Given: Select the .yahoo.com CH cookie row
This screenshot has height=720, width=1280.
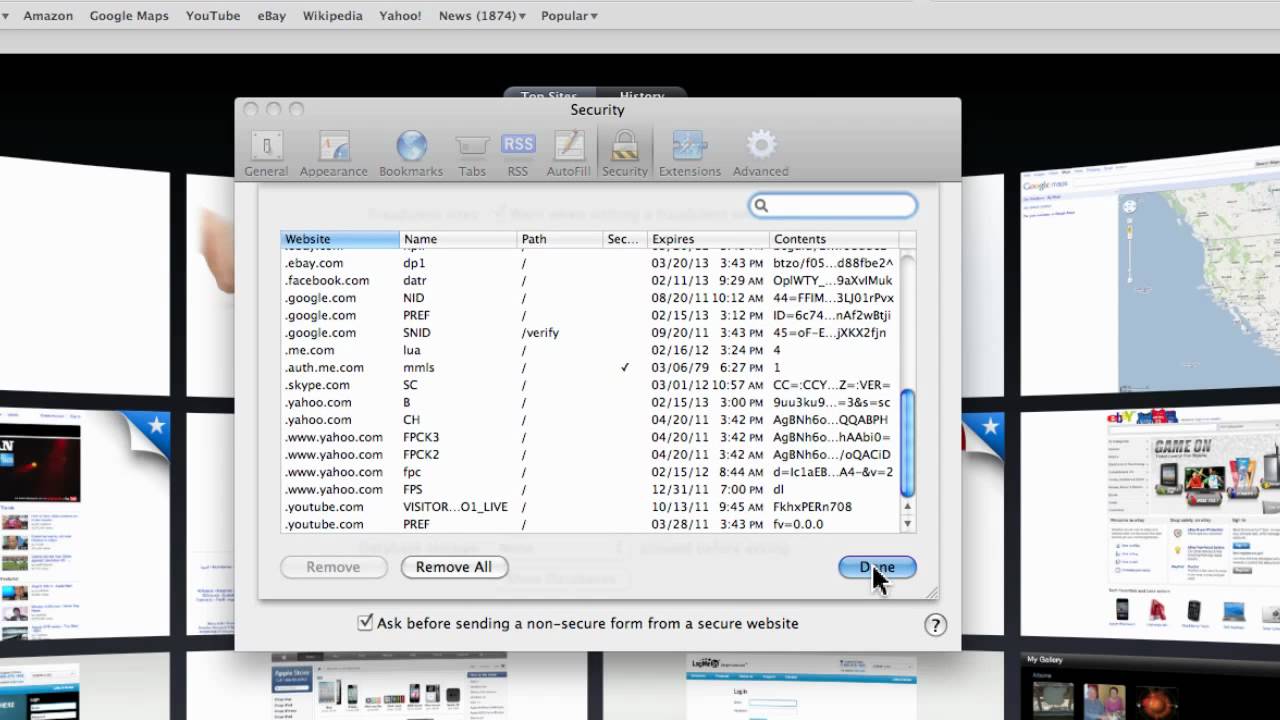Looking at the screenshot, I should [x=590, y=420].
